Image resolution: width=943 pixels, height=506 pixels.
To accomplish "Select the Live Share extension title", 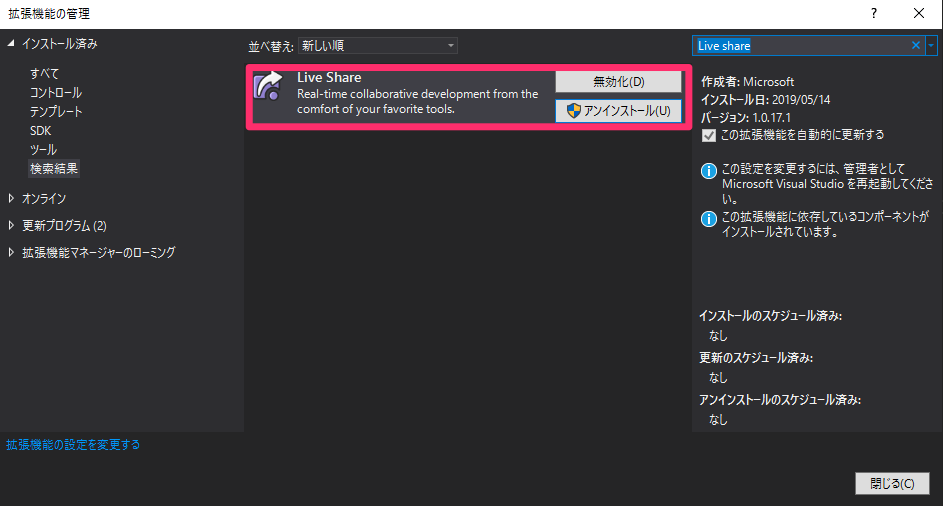I will click(x=329, y=77).
